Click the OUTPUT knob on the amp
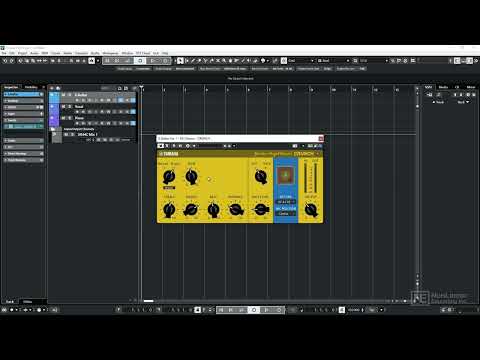 point(311,210)
